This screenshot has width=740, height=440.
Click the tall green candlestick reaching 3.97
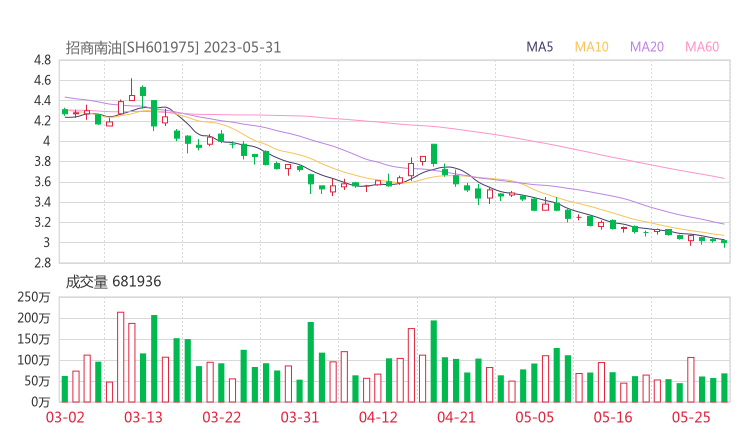(x=434, y=154)
